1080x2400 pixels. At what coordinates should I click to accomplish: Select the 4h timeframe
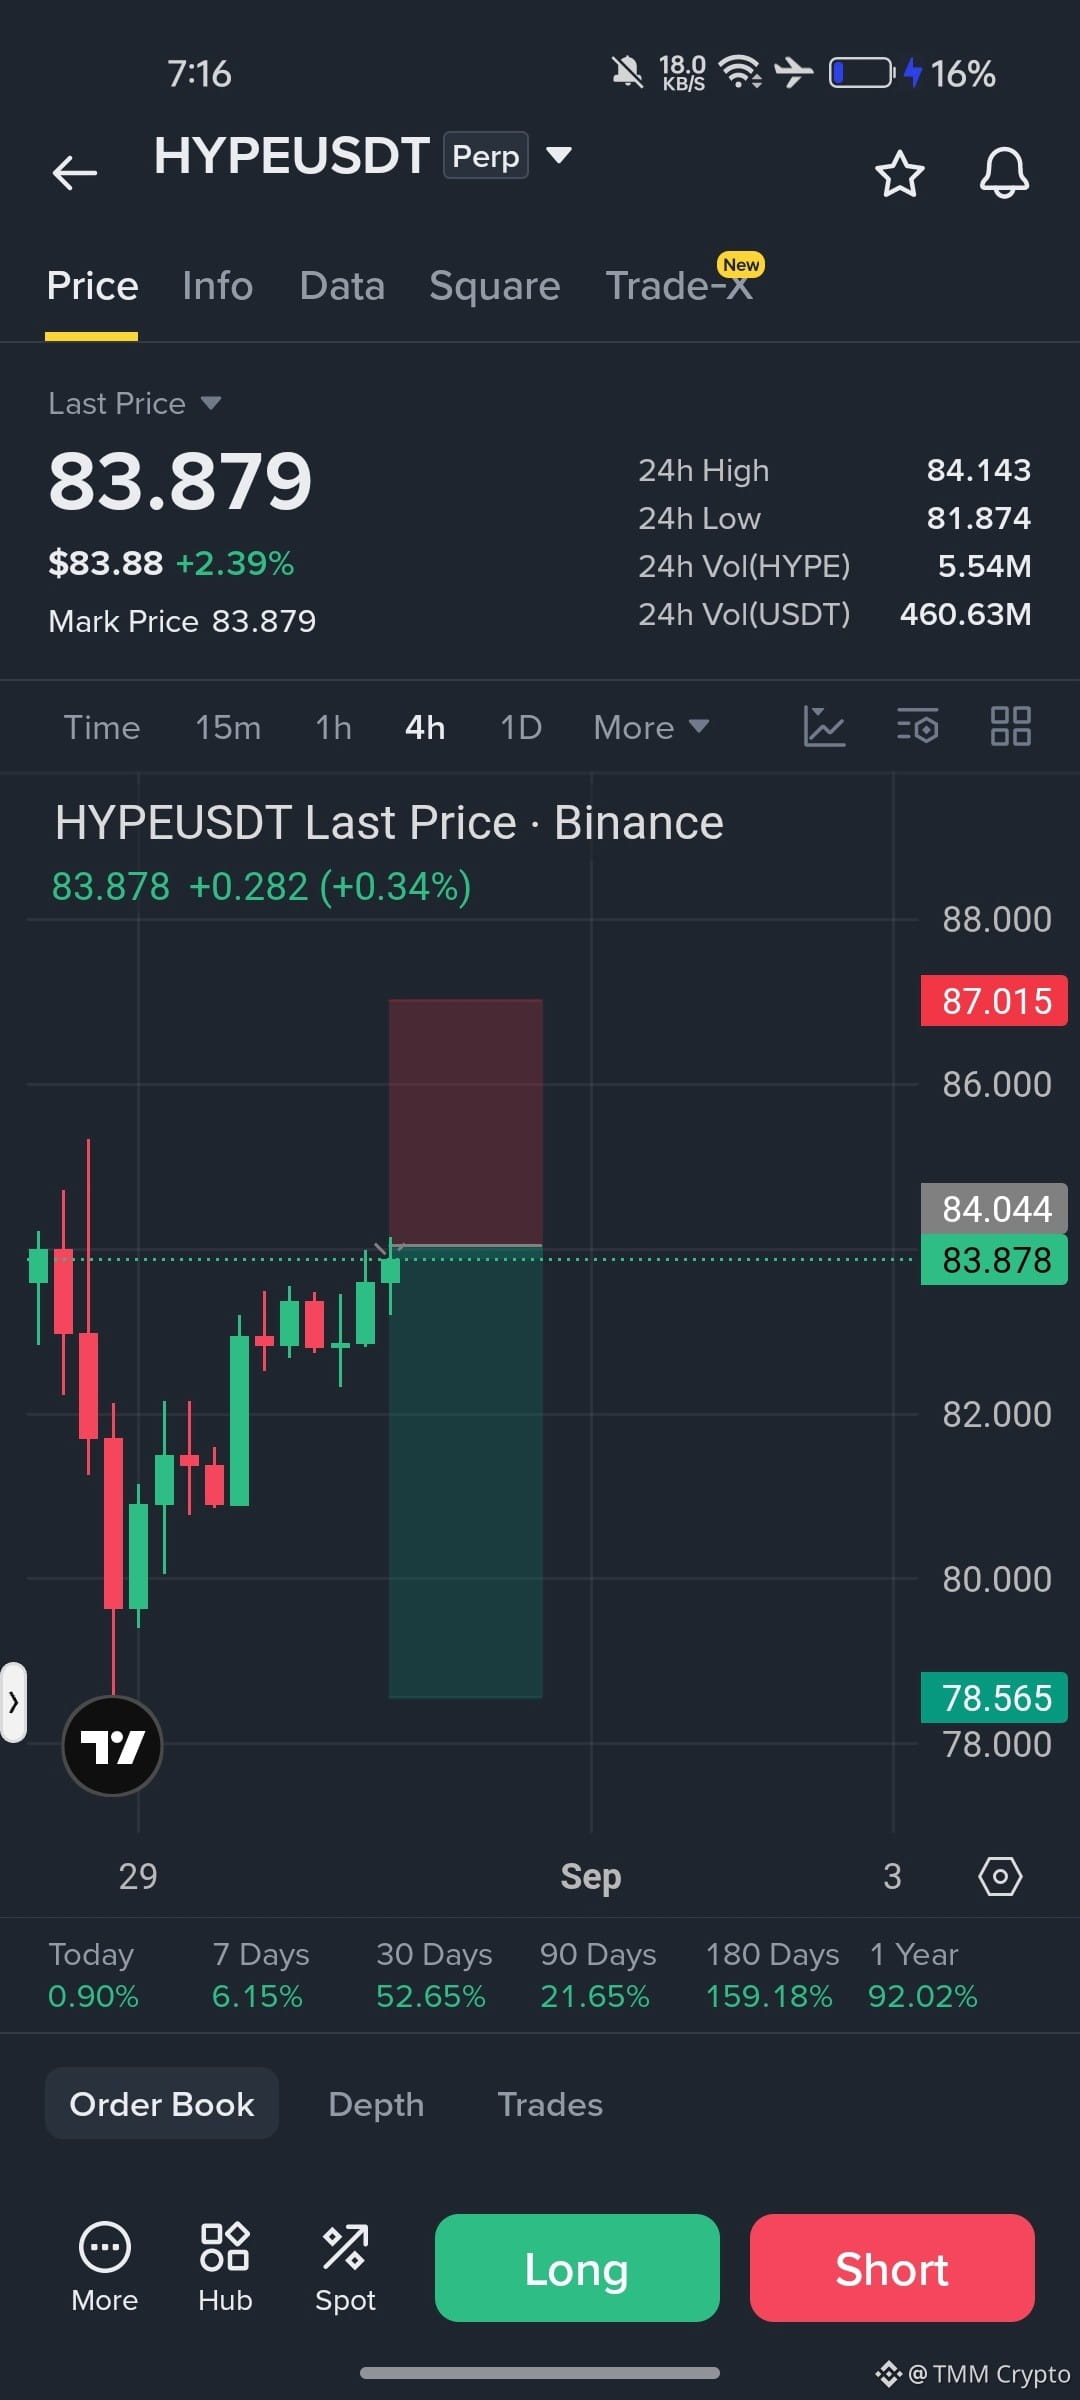pos(425,727)
